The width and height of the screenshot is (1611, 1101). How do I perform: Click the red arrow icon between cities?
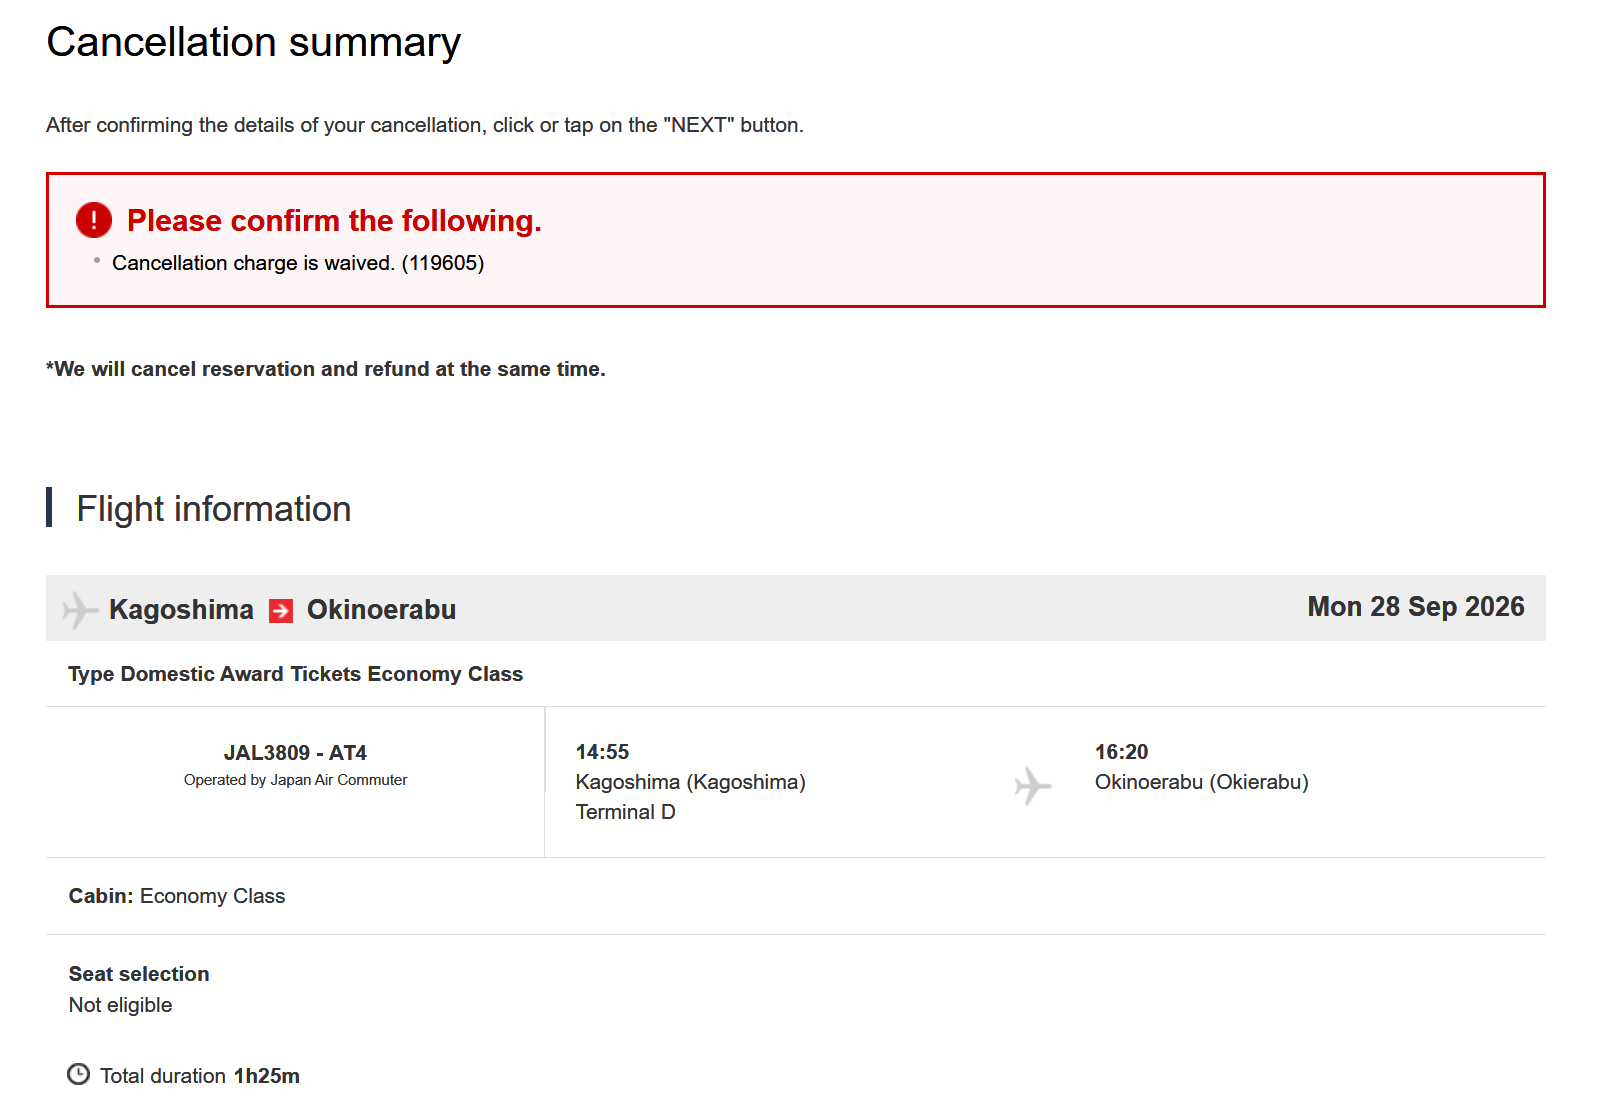point(281,610)
